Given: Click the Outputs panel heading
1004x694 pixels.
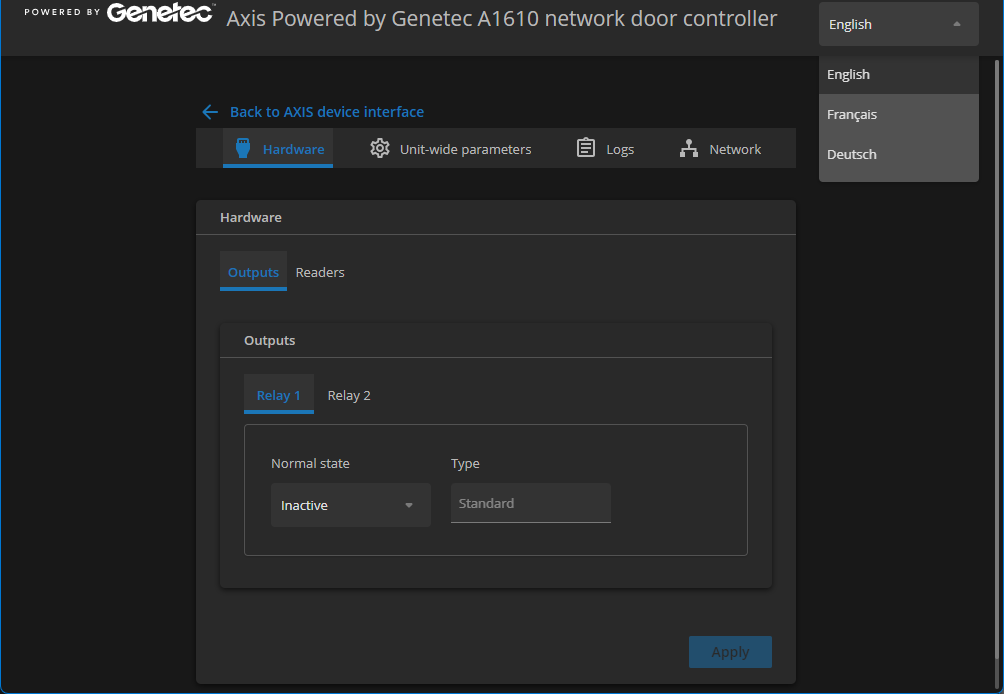Looking at the screenshot, I should [270, 341].
